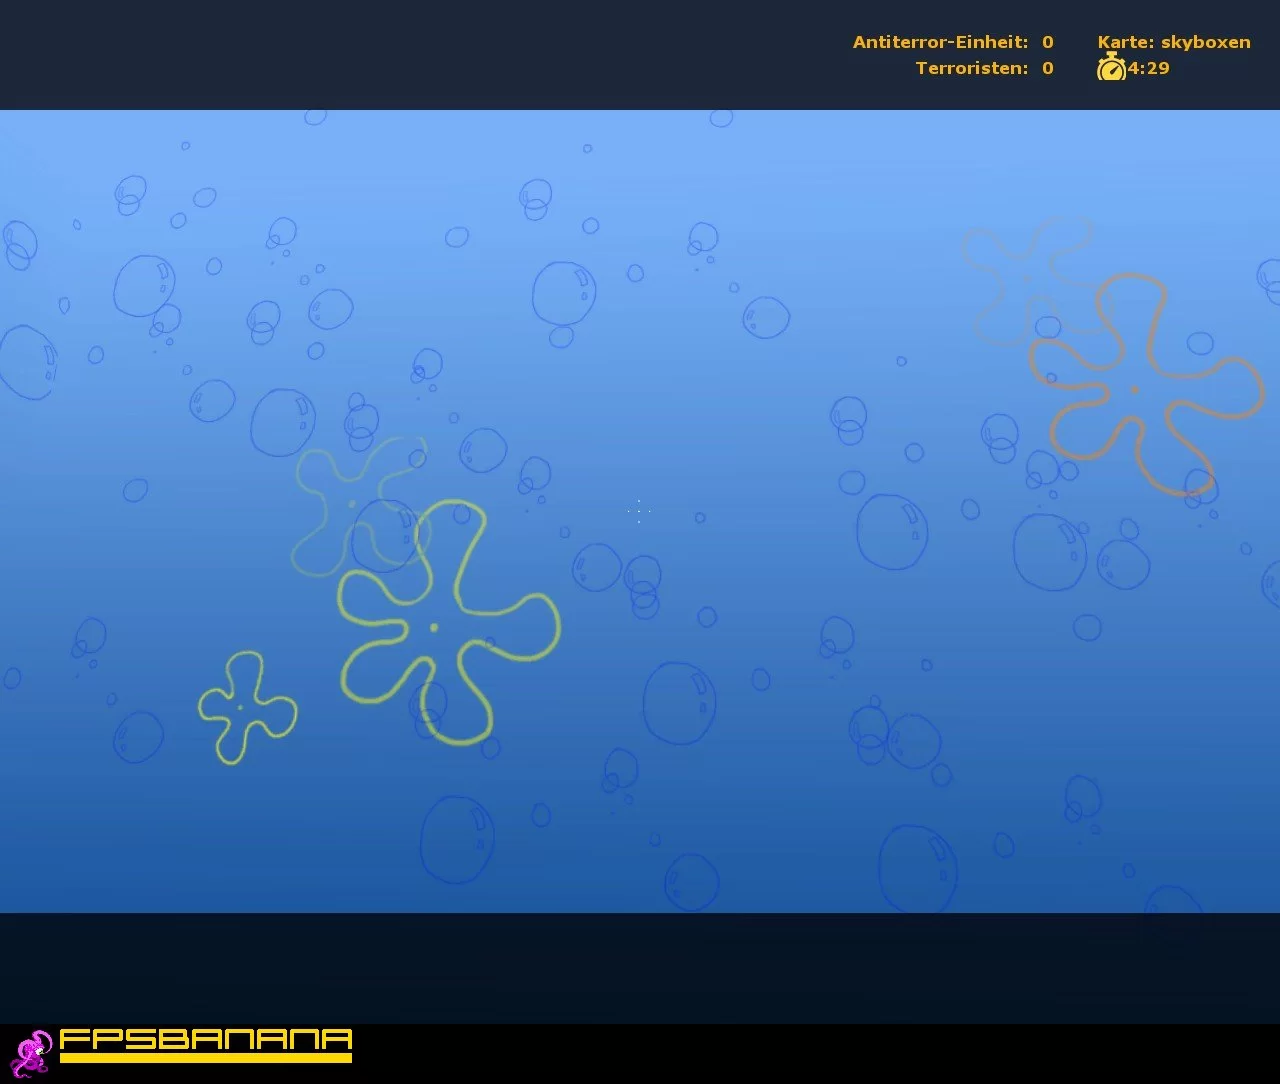Click the 4:29 round timer text
Viewport: 1280px width, 1084px height.
coord(1149,68)
